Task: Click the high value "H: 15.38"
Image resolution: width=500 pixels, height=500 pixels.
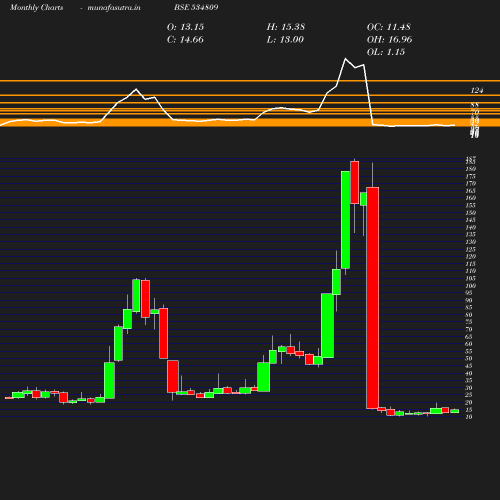Action: (286, 27)
